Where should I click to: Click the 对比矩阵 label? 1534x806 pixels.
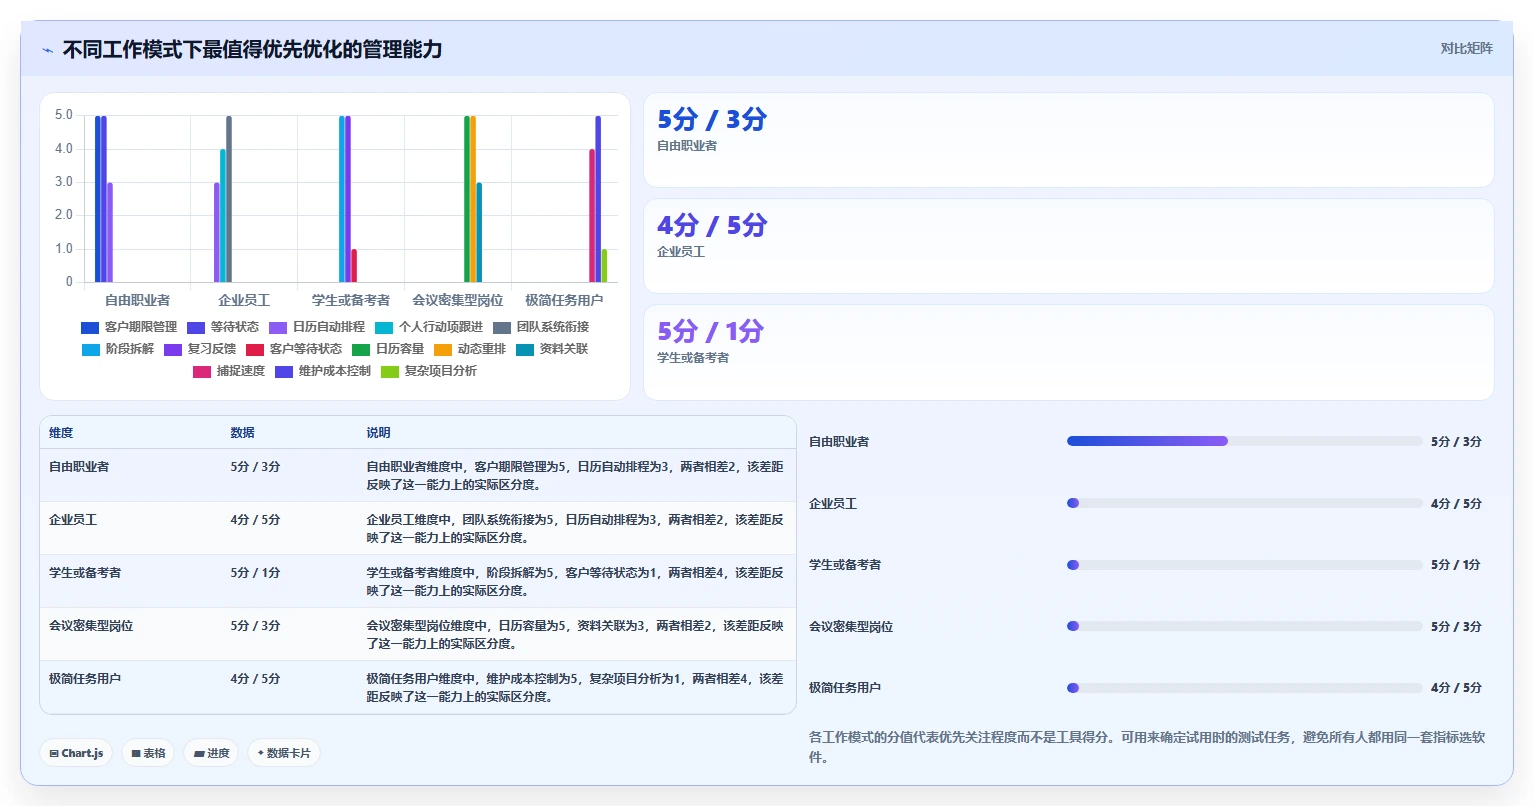pyautogui.click(x=1466, y=48)
